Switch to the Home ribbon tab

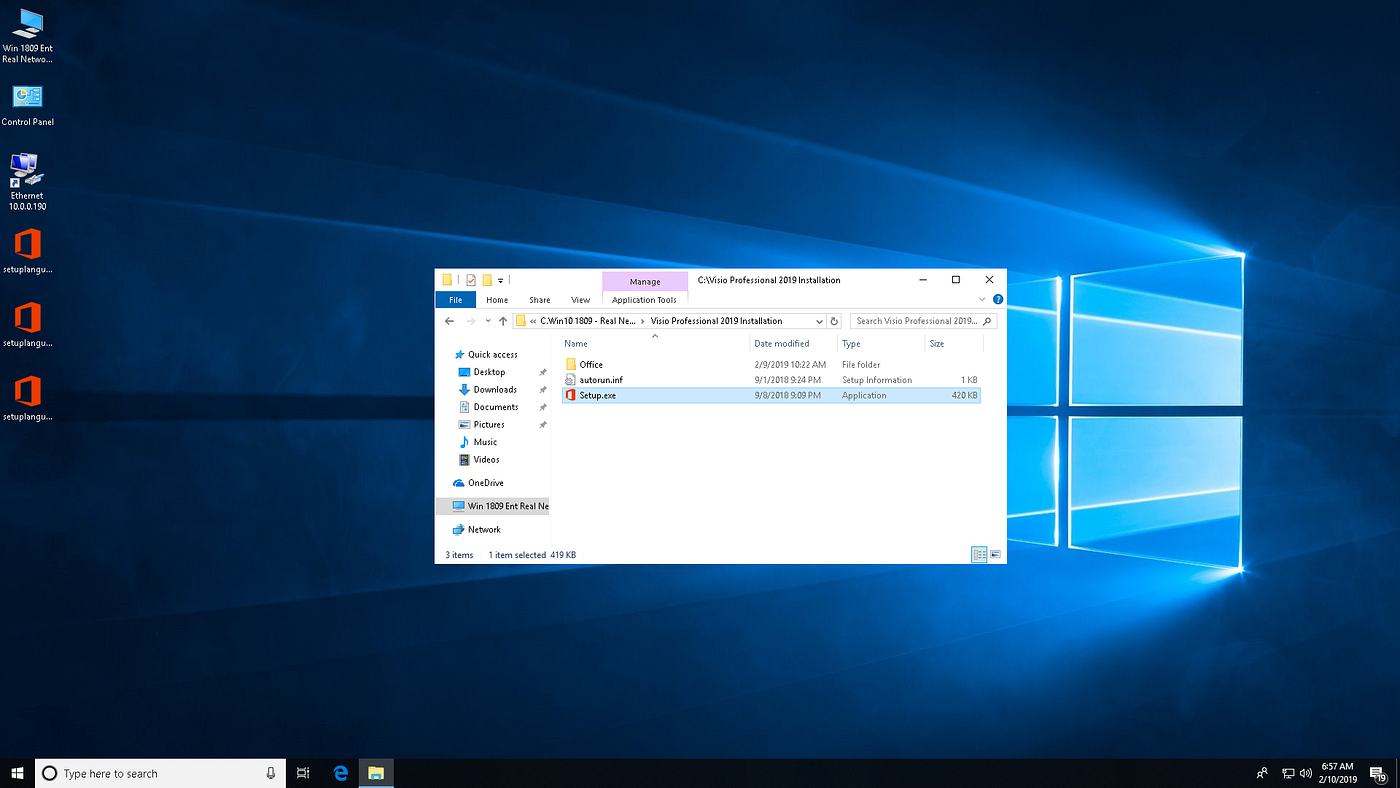point(497,300)
